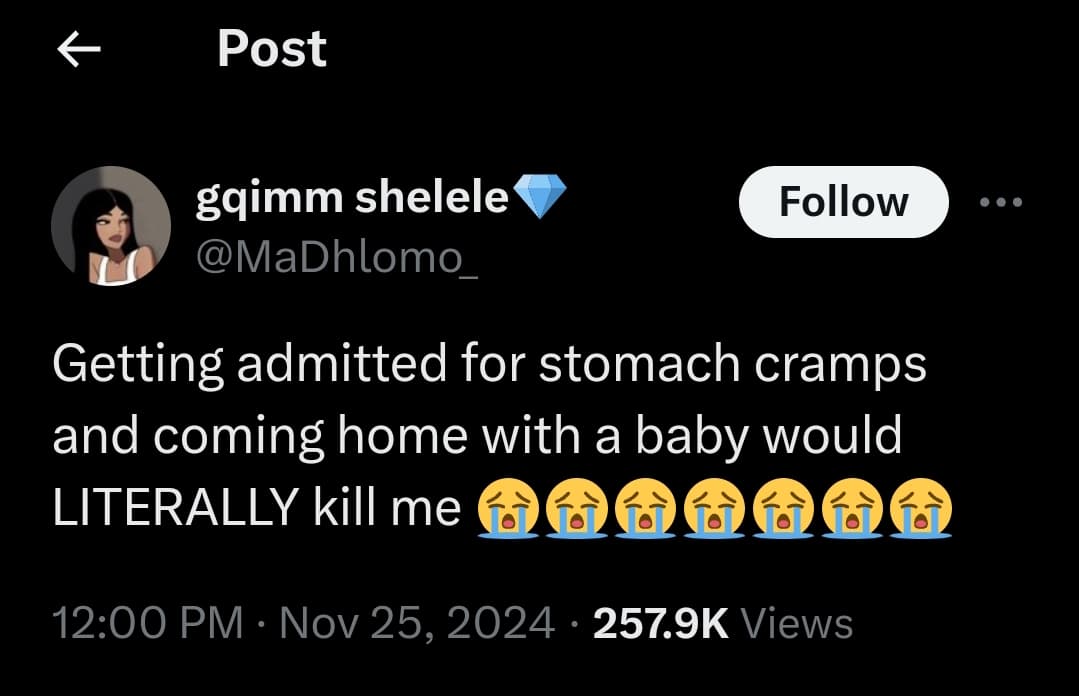Tap the 257.9K view count
This screenshot has width=1079, height=696.
tap(661, 623)
